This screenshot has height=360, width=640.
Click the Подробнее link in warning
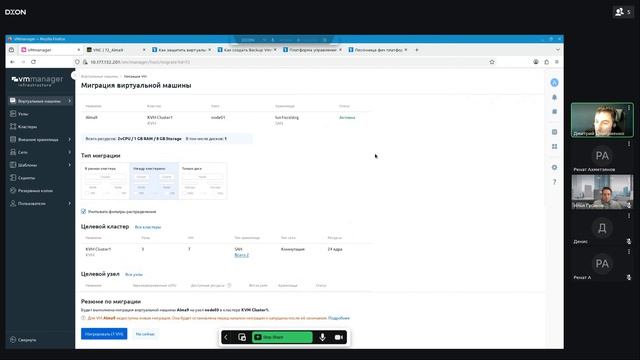[339, 318]
